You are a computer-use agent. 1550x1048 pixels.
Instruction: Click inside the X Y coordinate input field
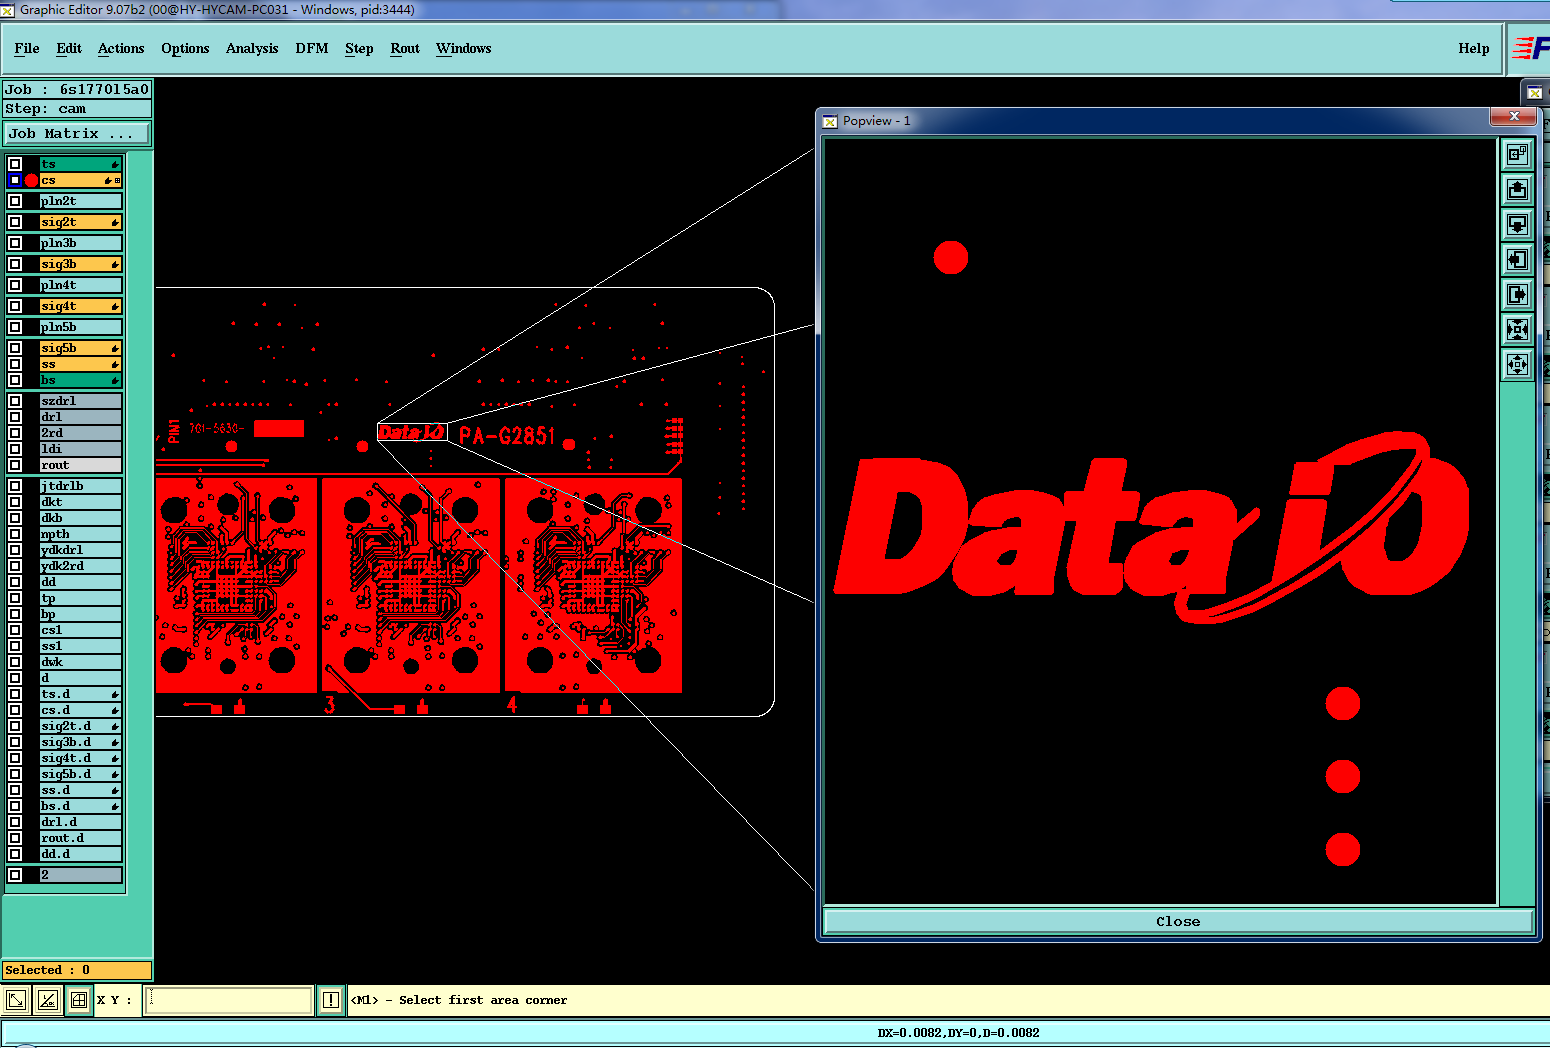[x=229, y=999]
